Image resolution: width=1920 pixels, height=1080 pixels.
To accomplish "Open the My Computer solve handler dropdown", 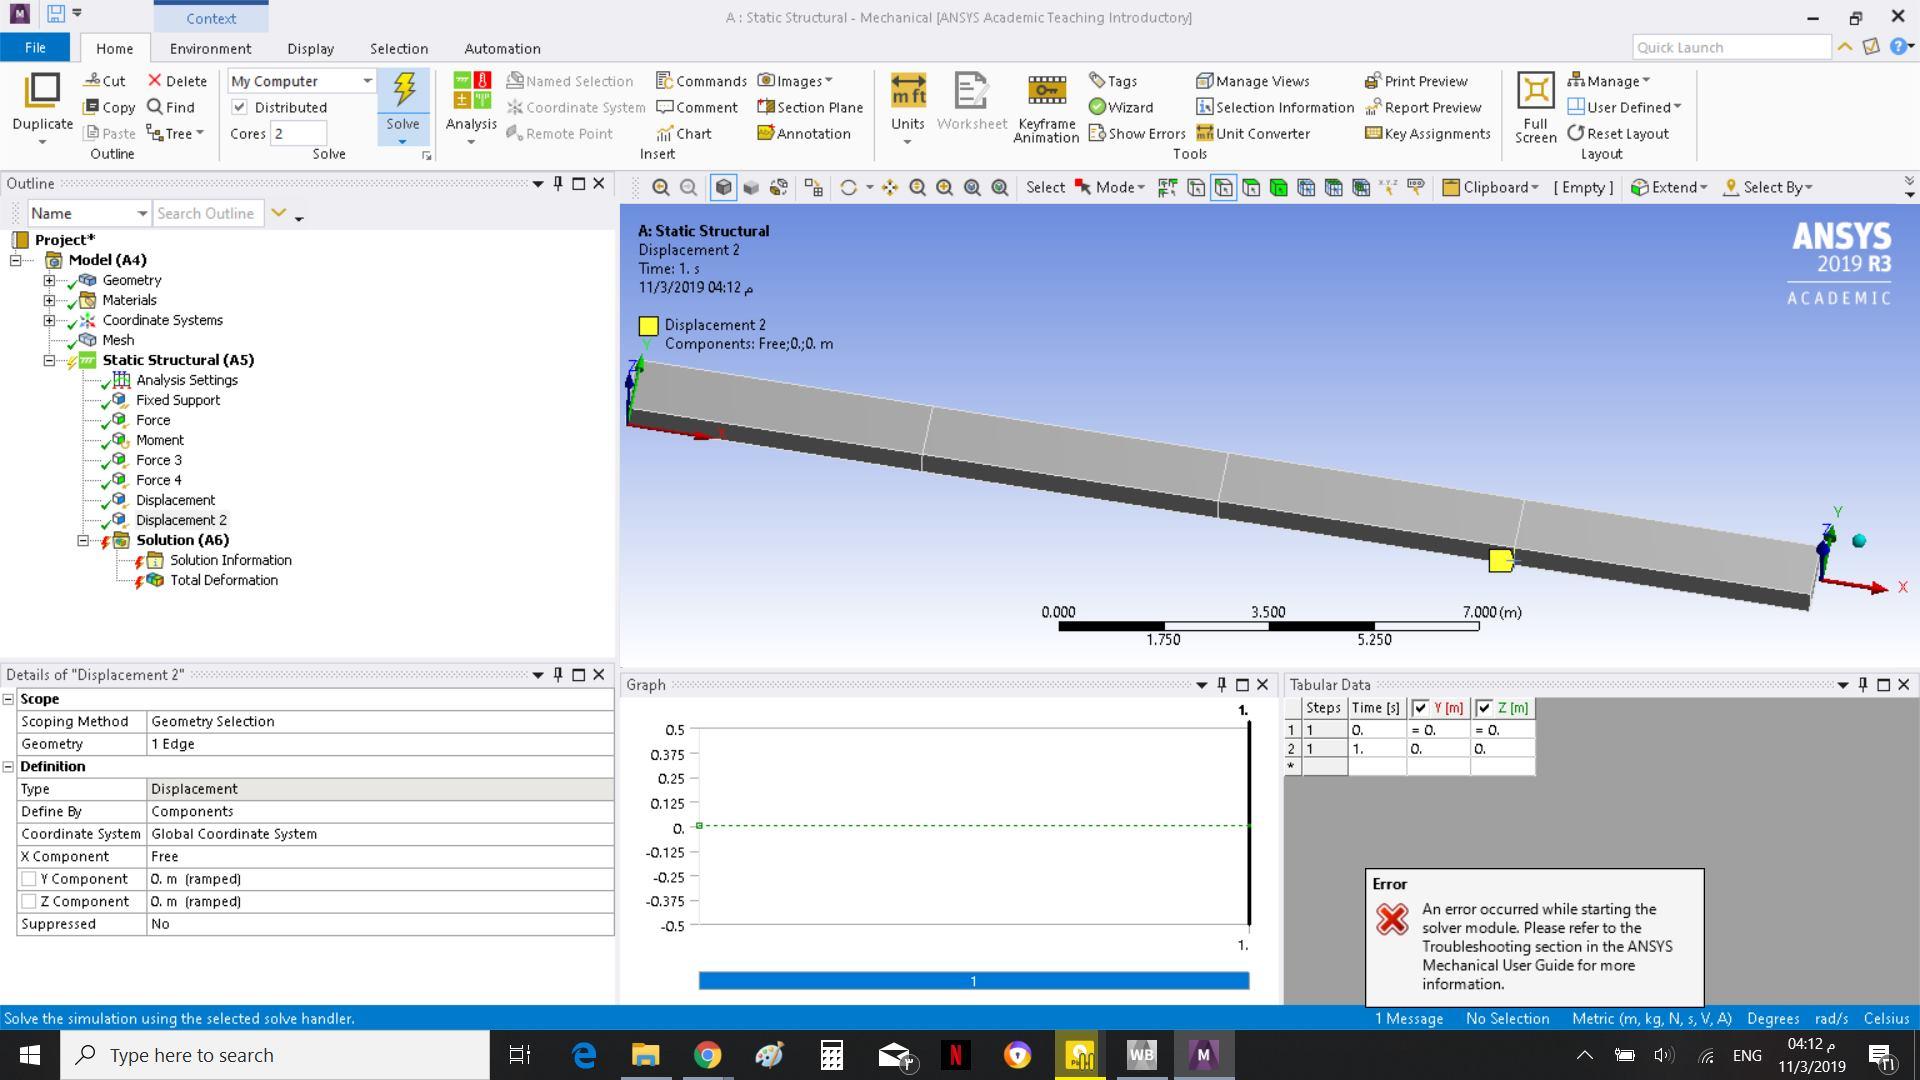I will [x=367, y=81].
